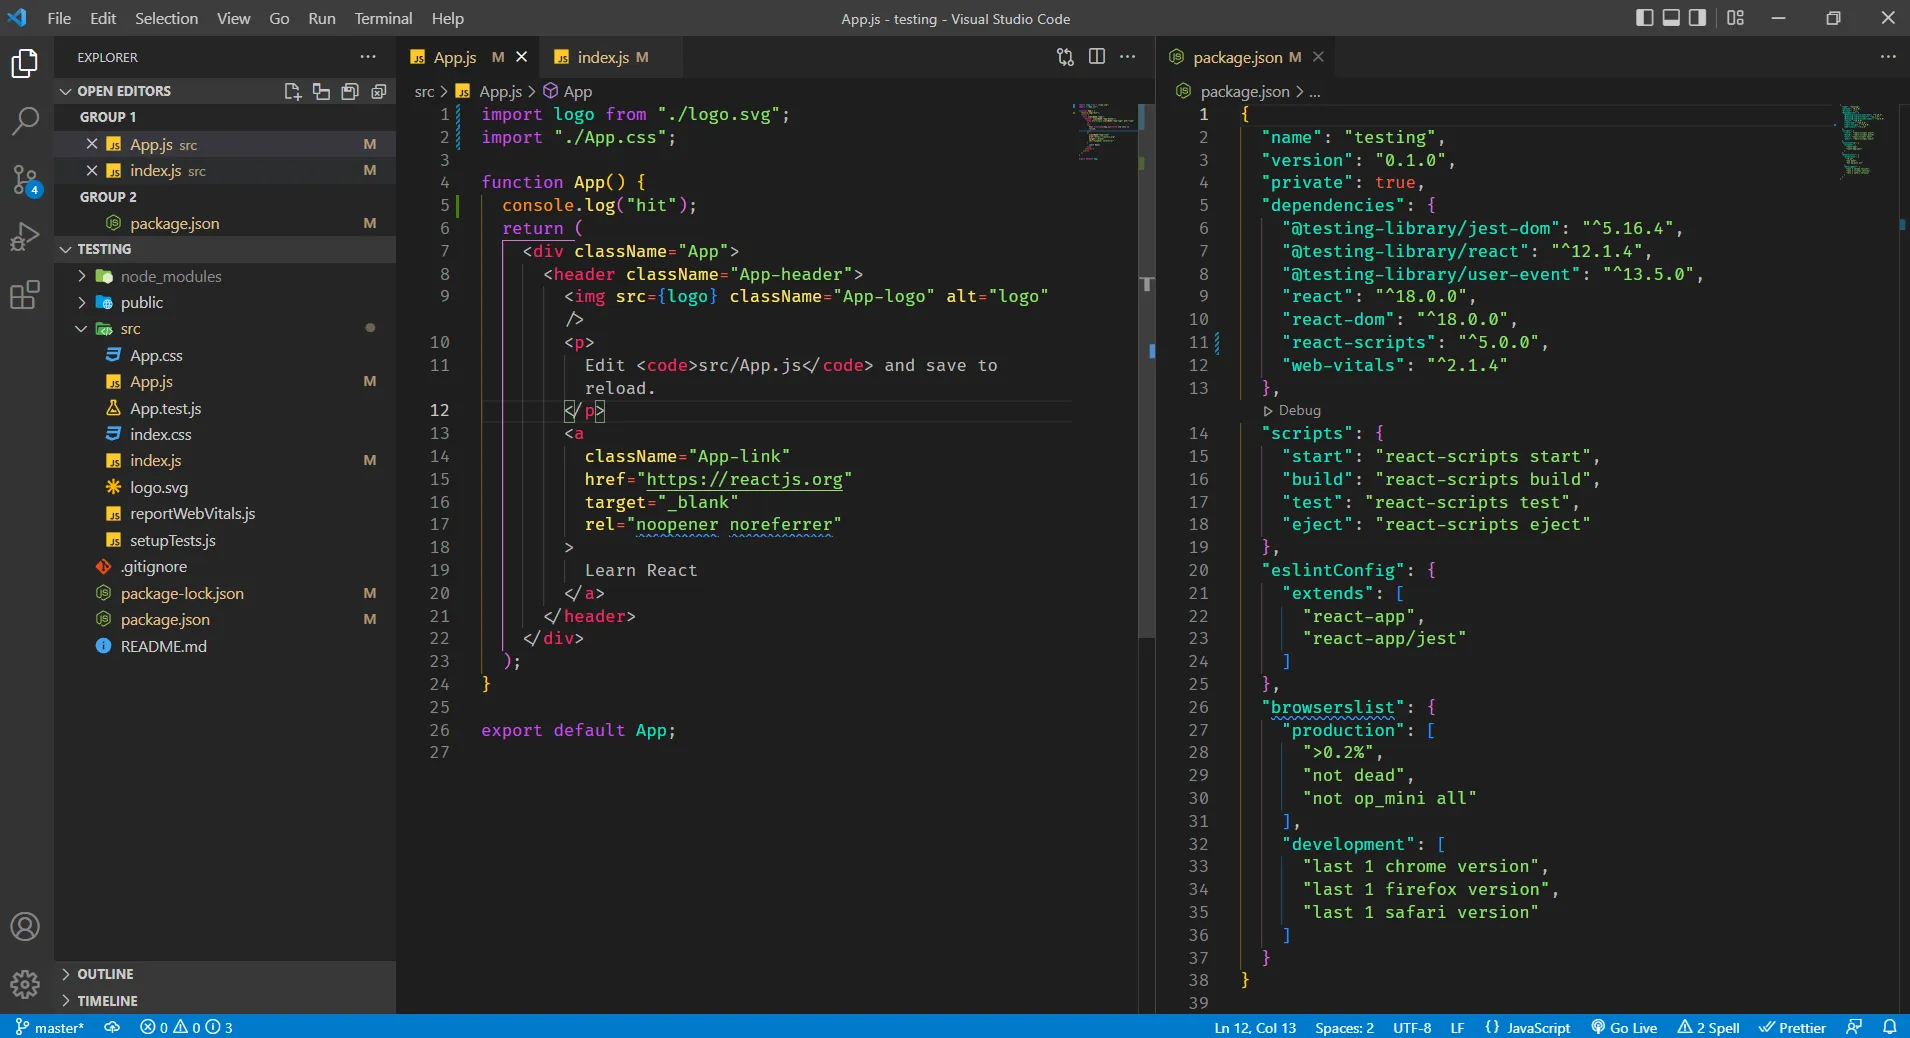The height and width of the screenshot is (1038, 1910).
Task: Open the Search view in activity bar
Action: (25, 122)
